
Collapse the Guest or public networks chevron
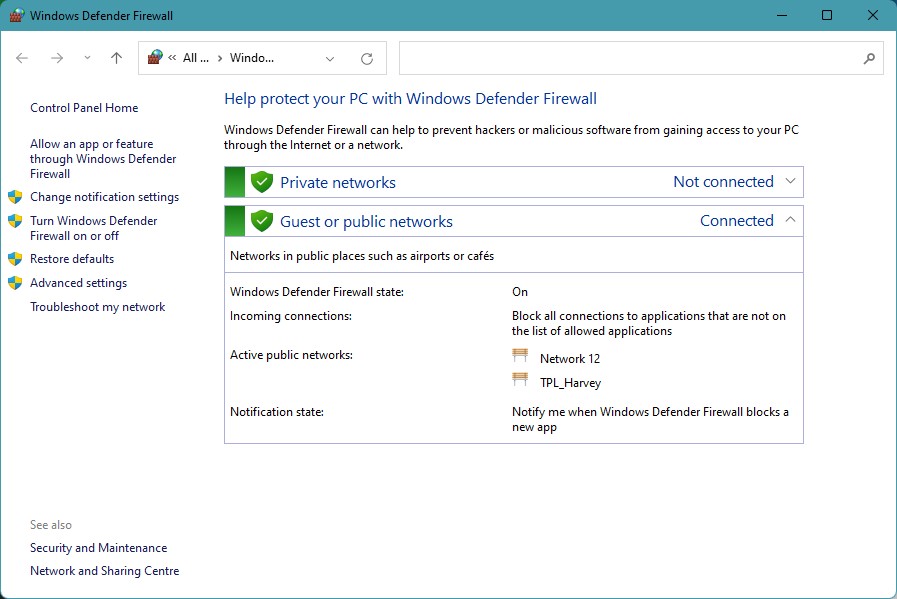tap(790, 220)
